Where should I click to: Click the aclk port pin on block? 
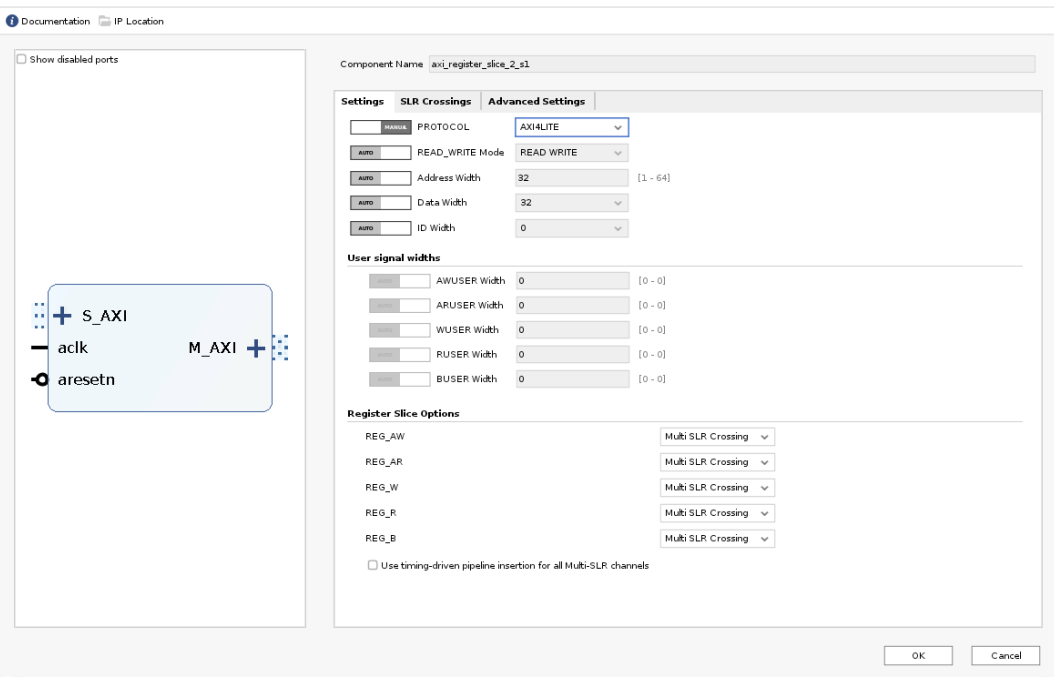39,347
